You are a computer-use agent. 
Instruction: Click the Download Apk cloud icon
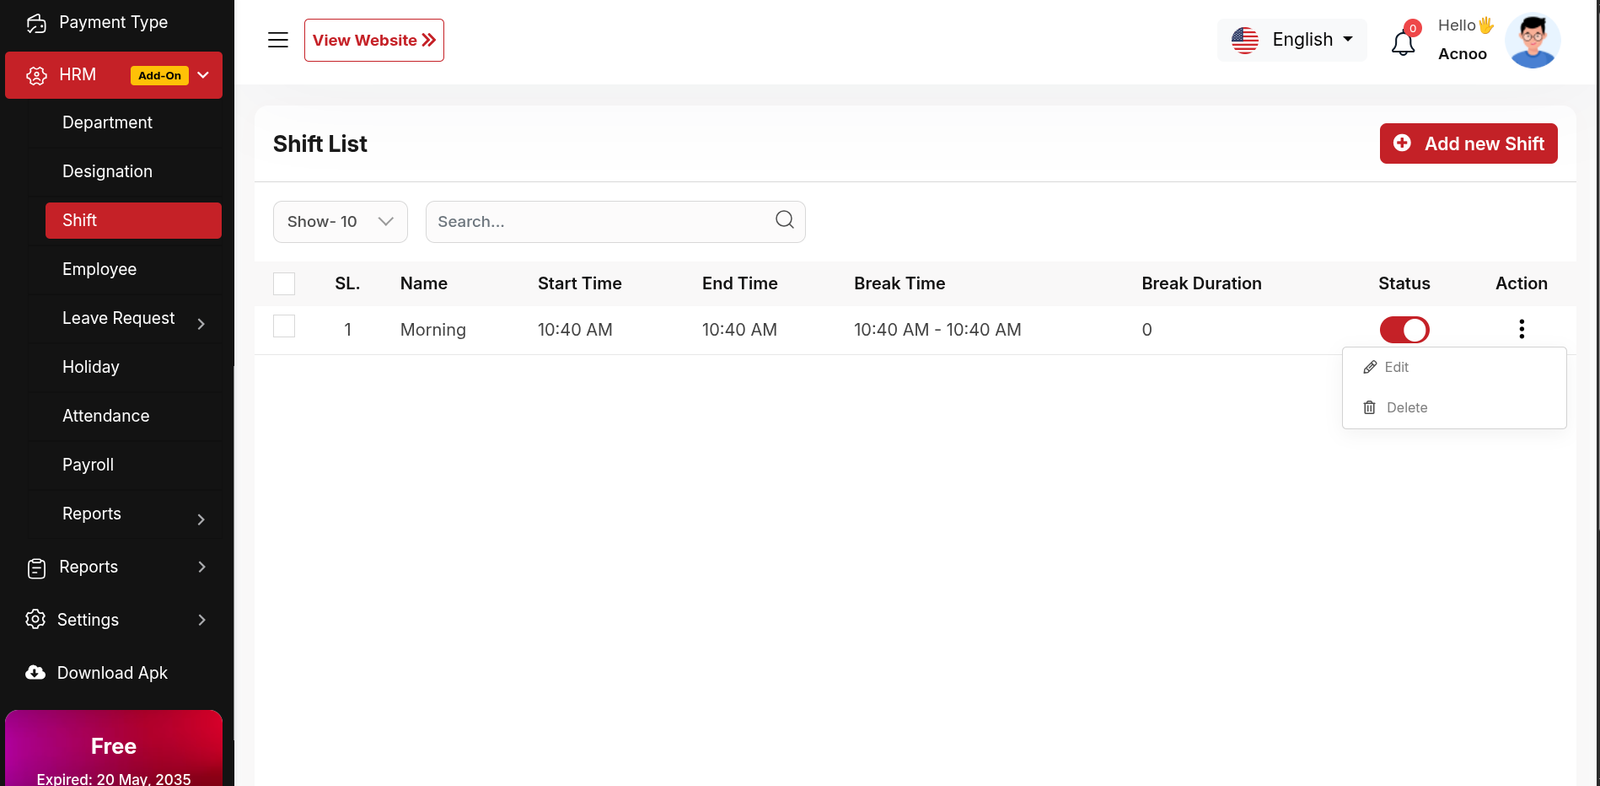tap(36, 673)
